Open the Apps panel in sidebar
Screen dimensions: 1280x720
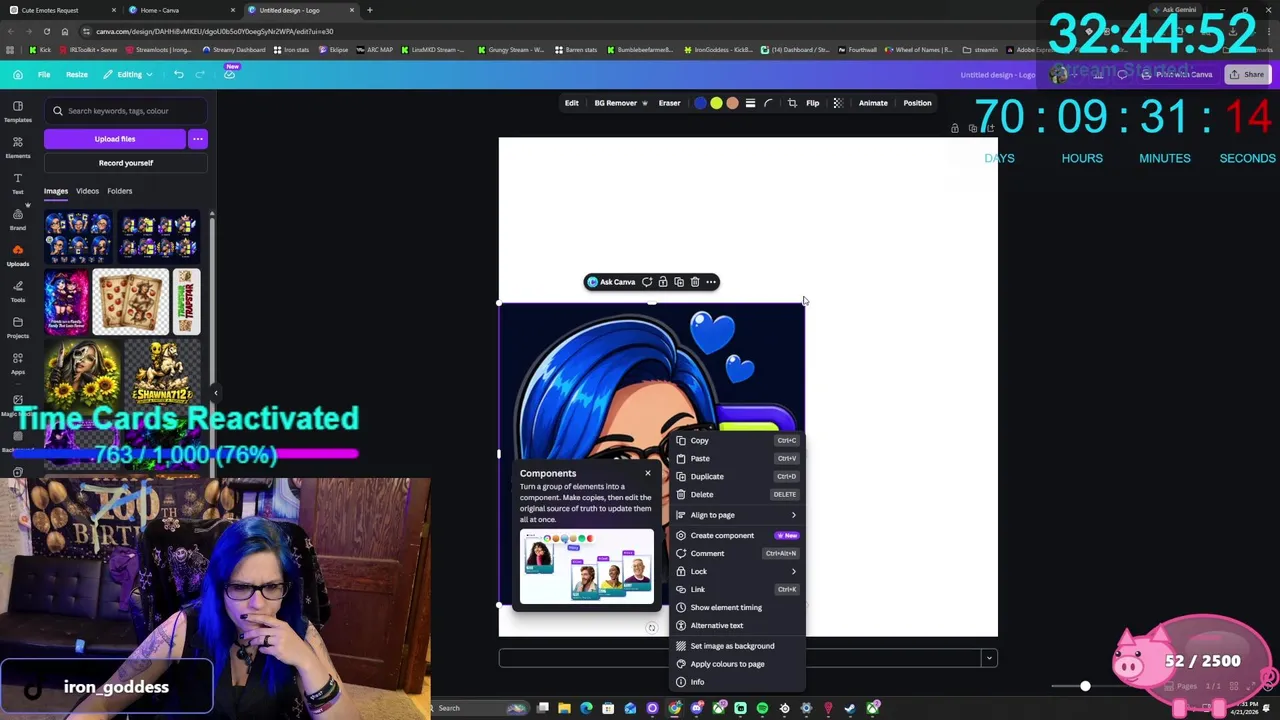(x=17, y=363)
